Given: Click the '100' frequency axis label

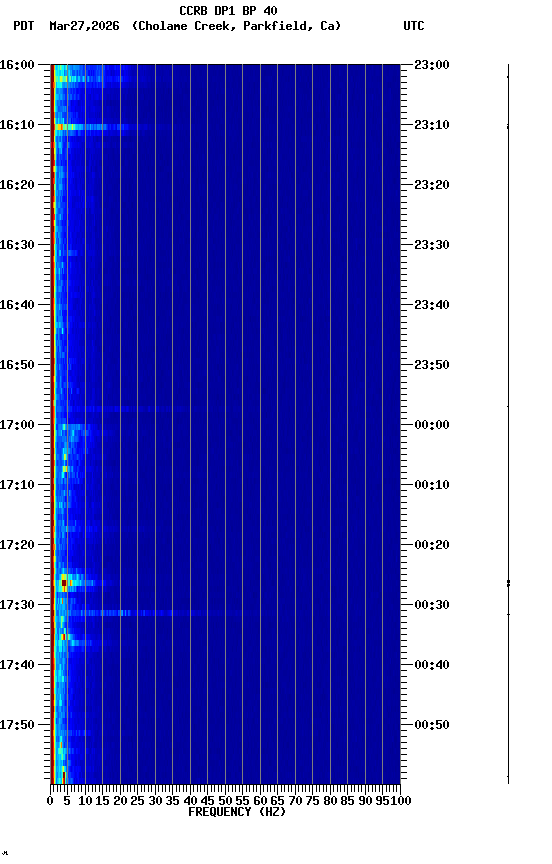Looking at the screenshot, I should tap(401, 801).
